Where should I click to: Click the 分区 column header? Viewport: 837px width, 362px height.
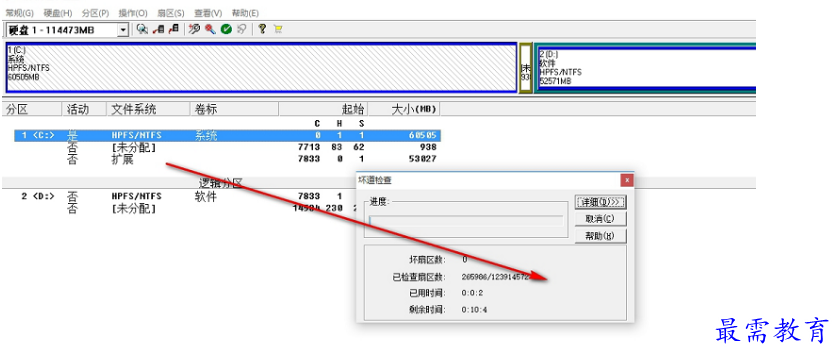(x=32, y=109)
